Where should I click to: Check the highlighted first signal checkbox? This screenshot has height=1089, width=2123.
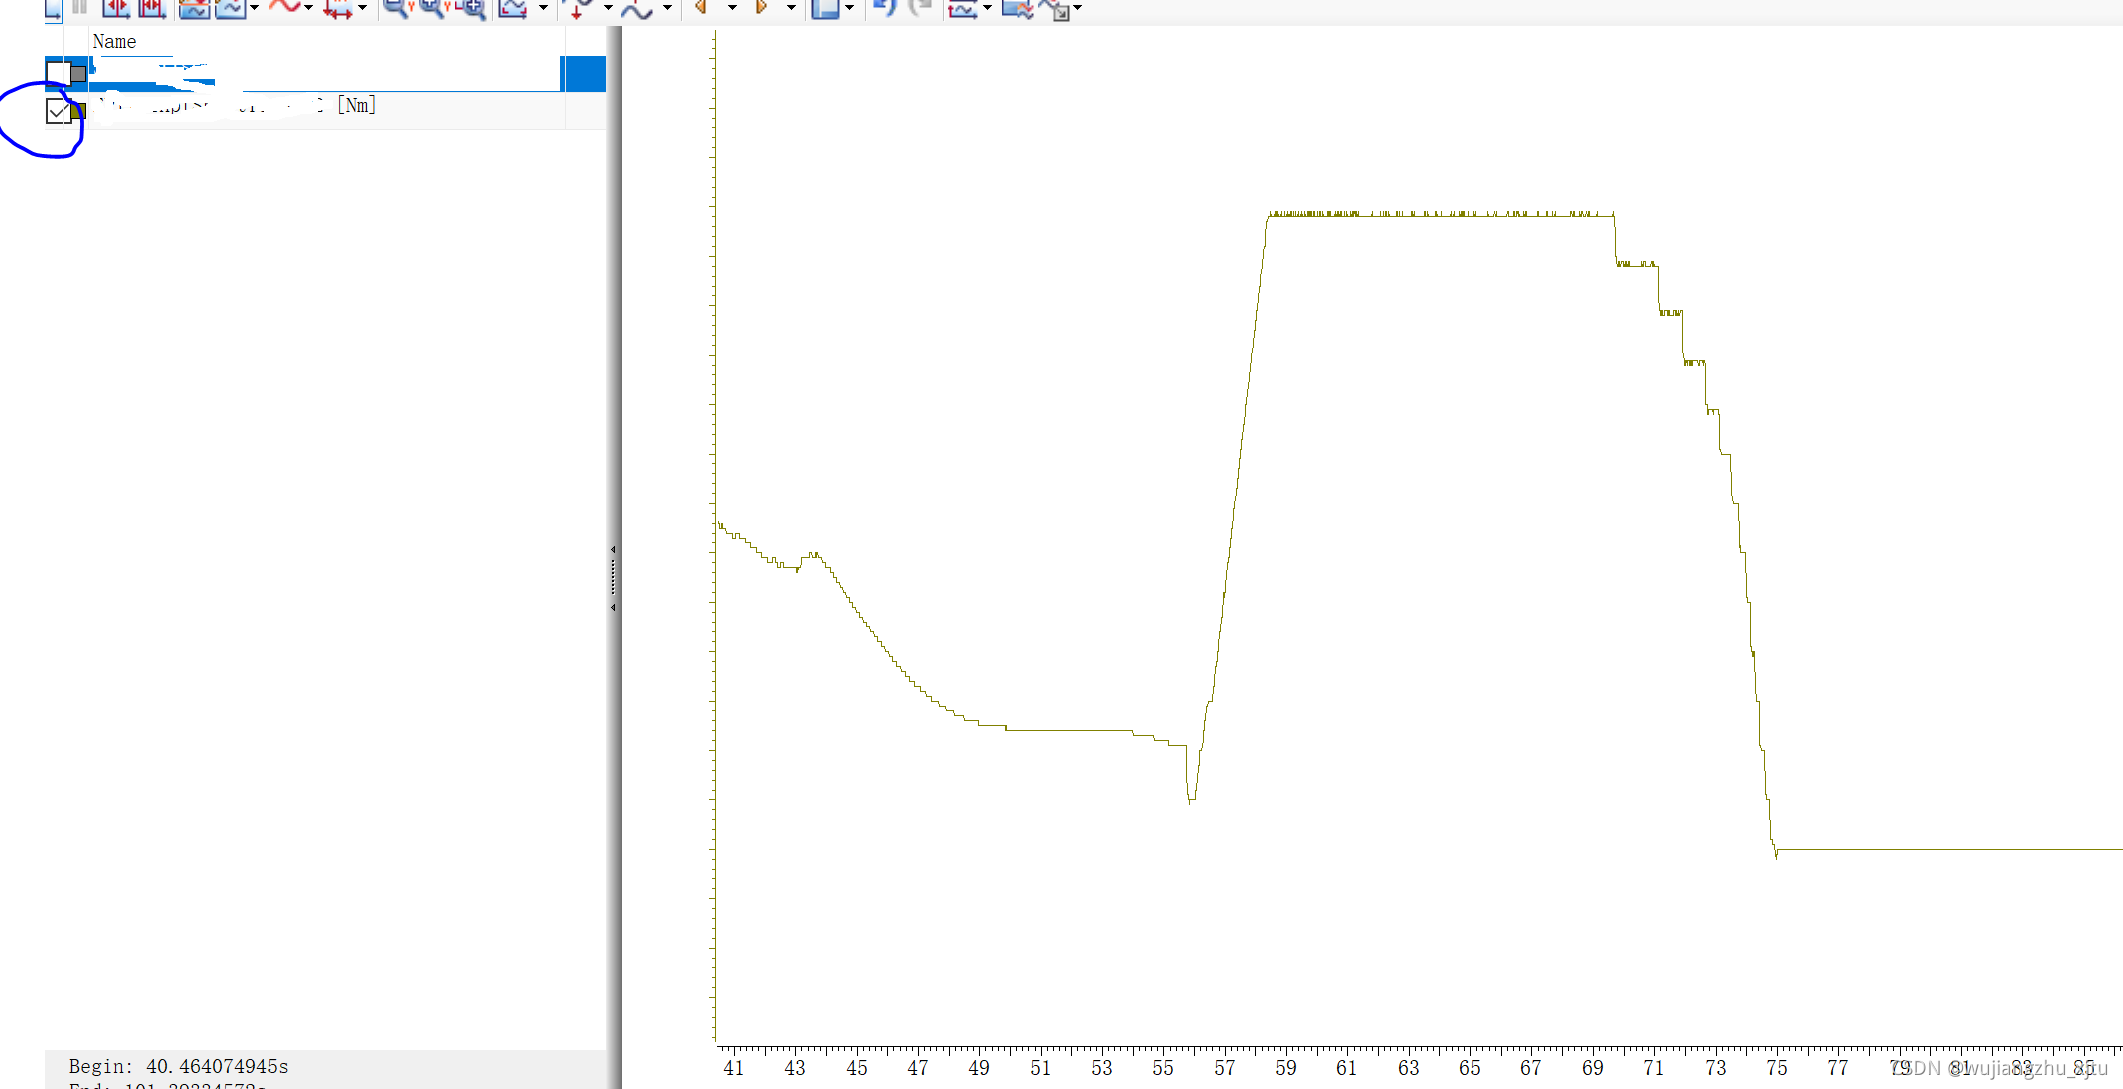point(58,73)
